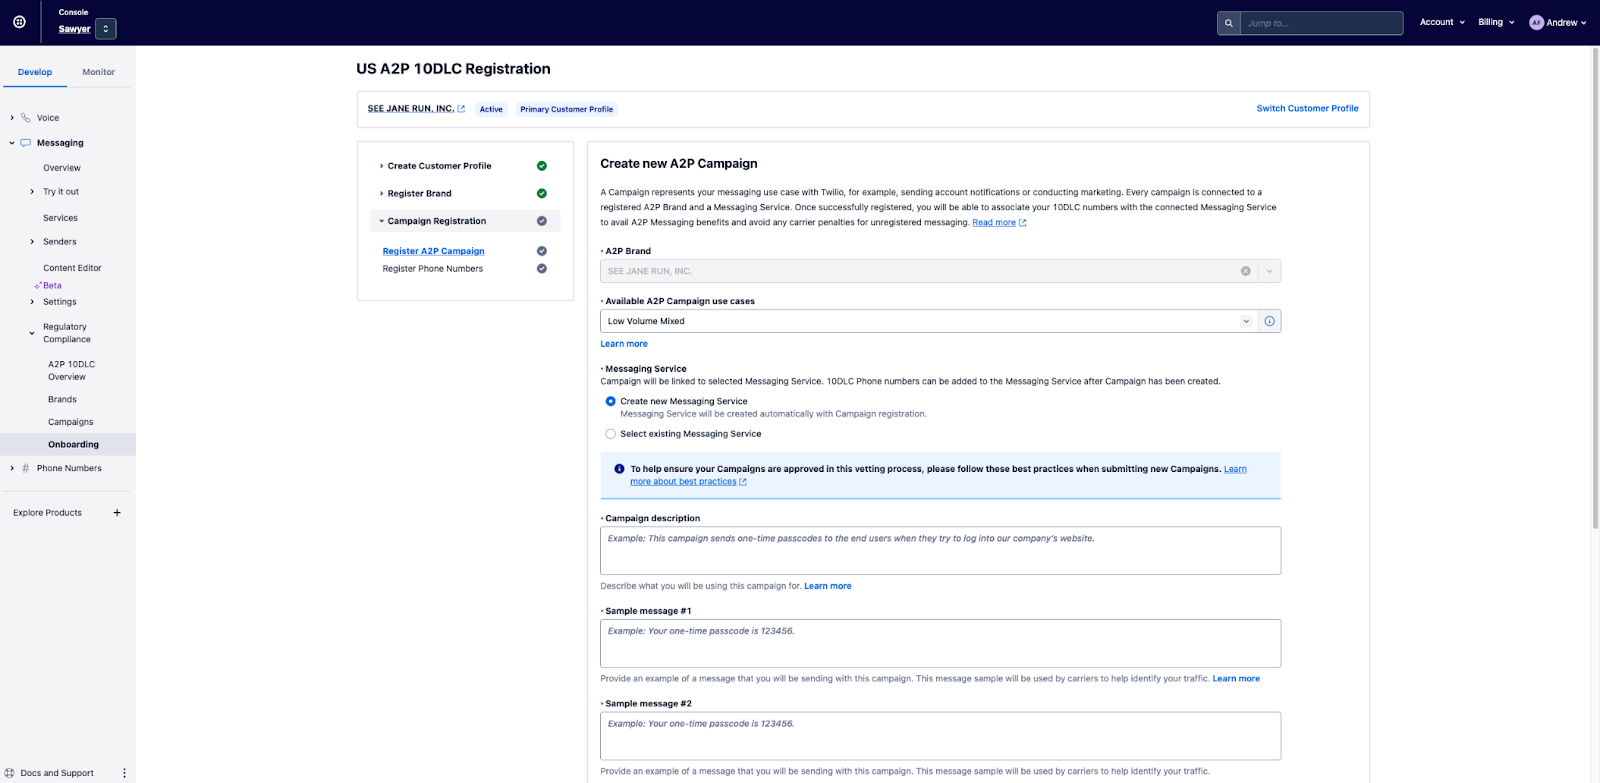Open the Andrew user menu

tap(1566, 22)
